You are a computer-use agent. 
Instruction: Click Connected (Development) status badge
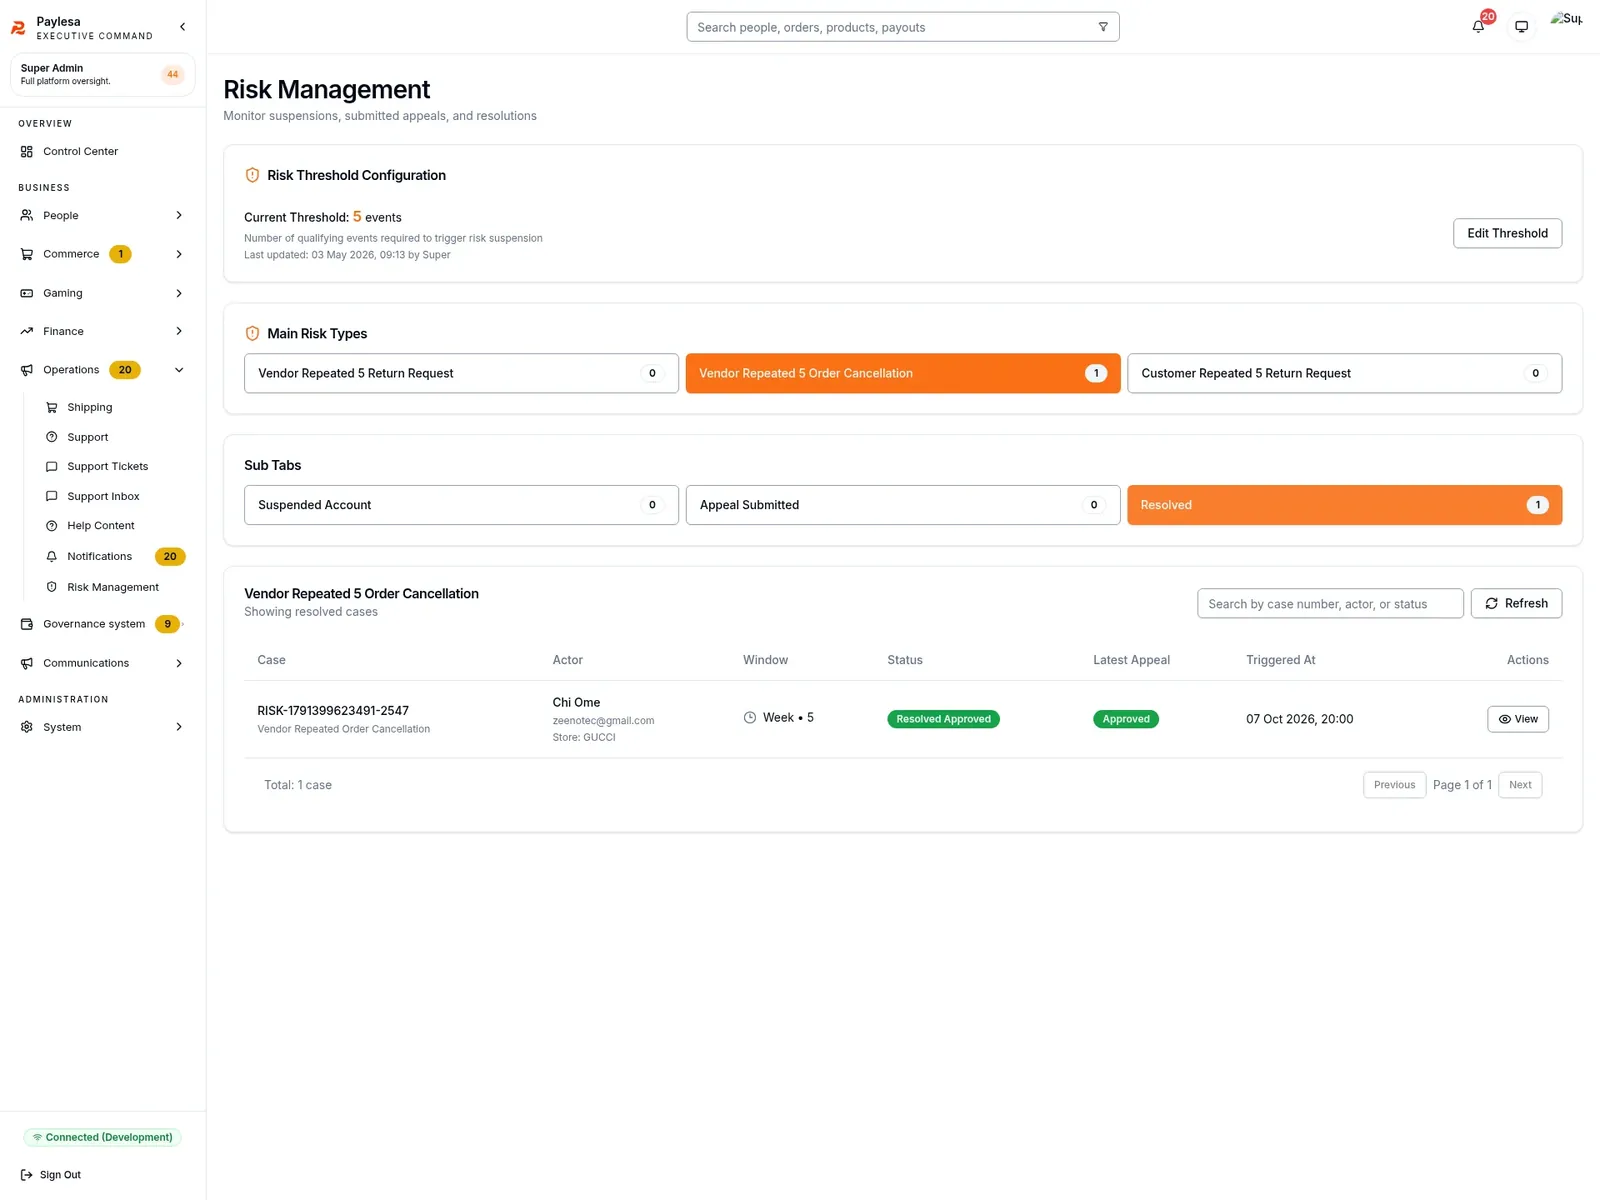tap(102, 1137)
